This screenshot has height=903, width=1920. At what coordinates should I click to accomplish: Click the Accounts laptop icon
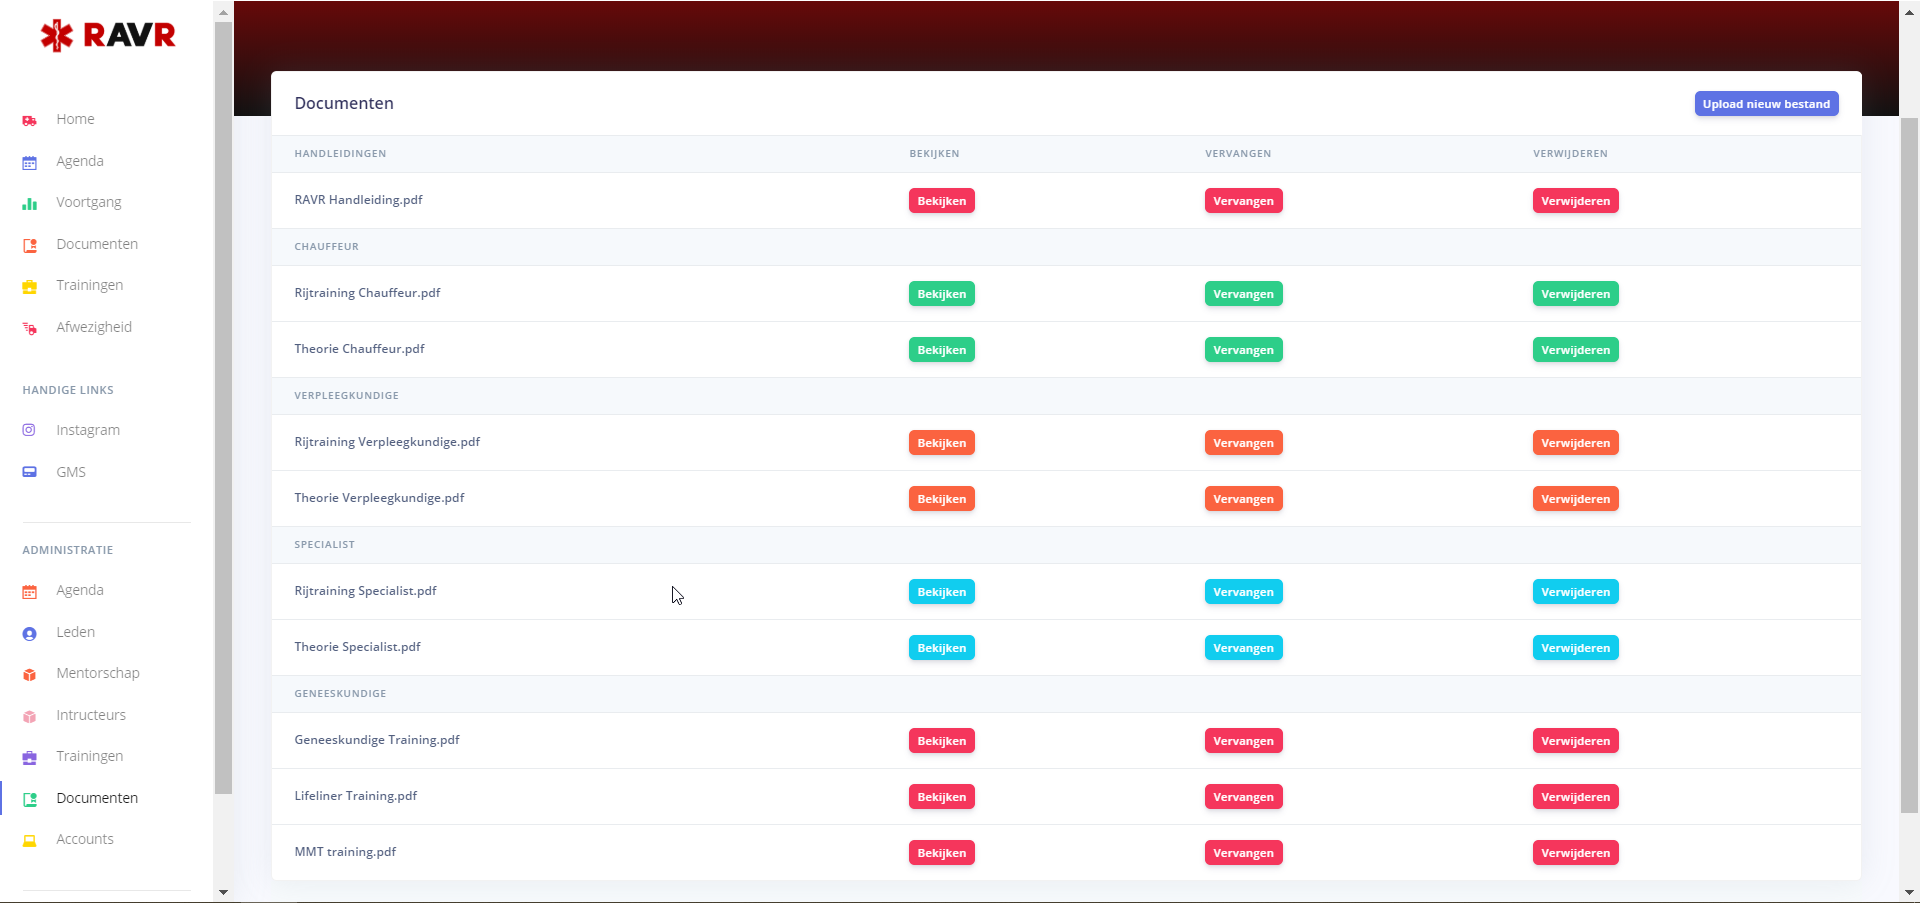[x=30, y=840]
